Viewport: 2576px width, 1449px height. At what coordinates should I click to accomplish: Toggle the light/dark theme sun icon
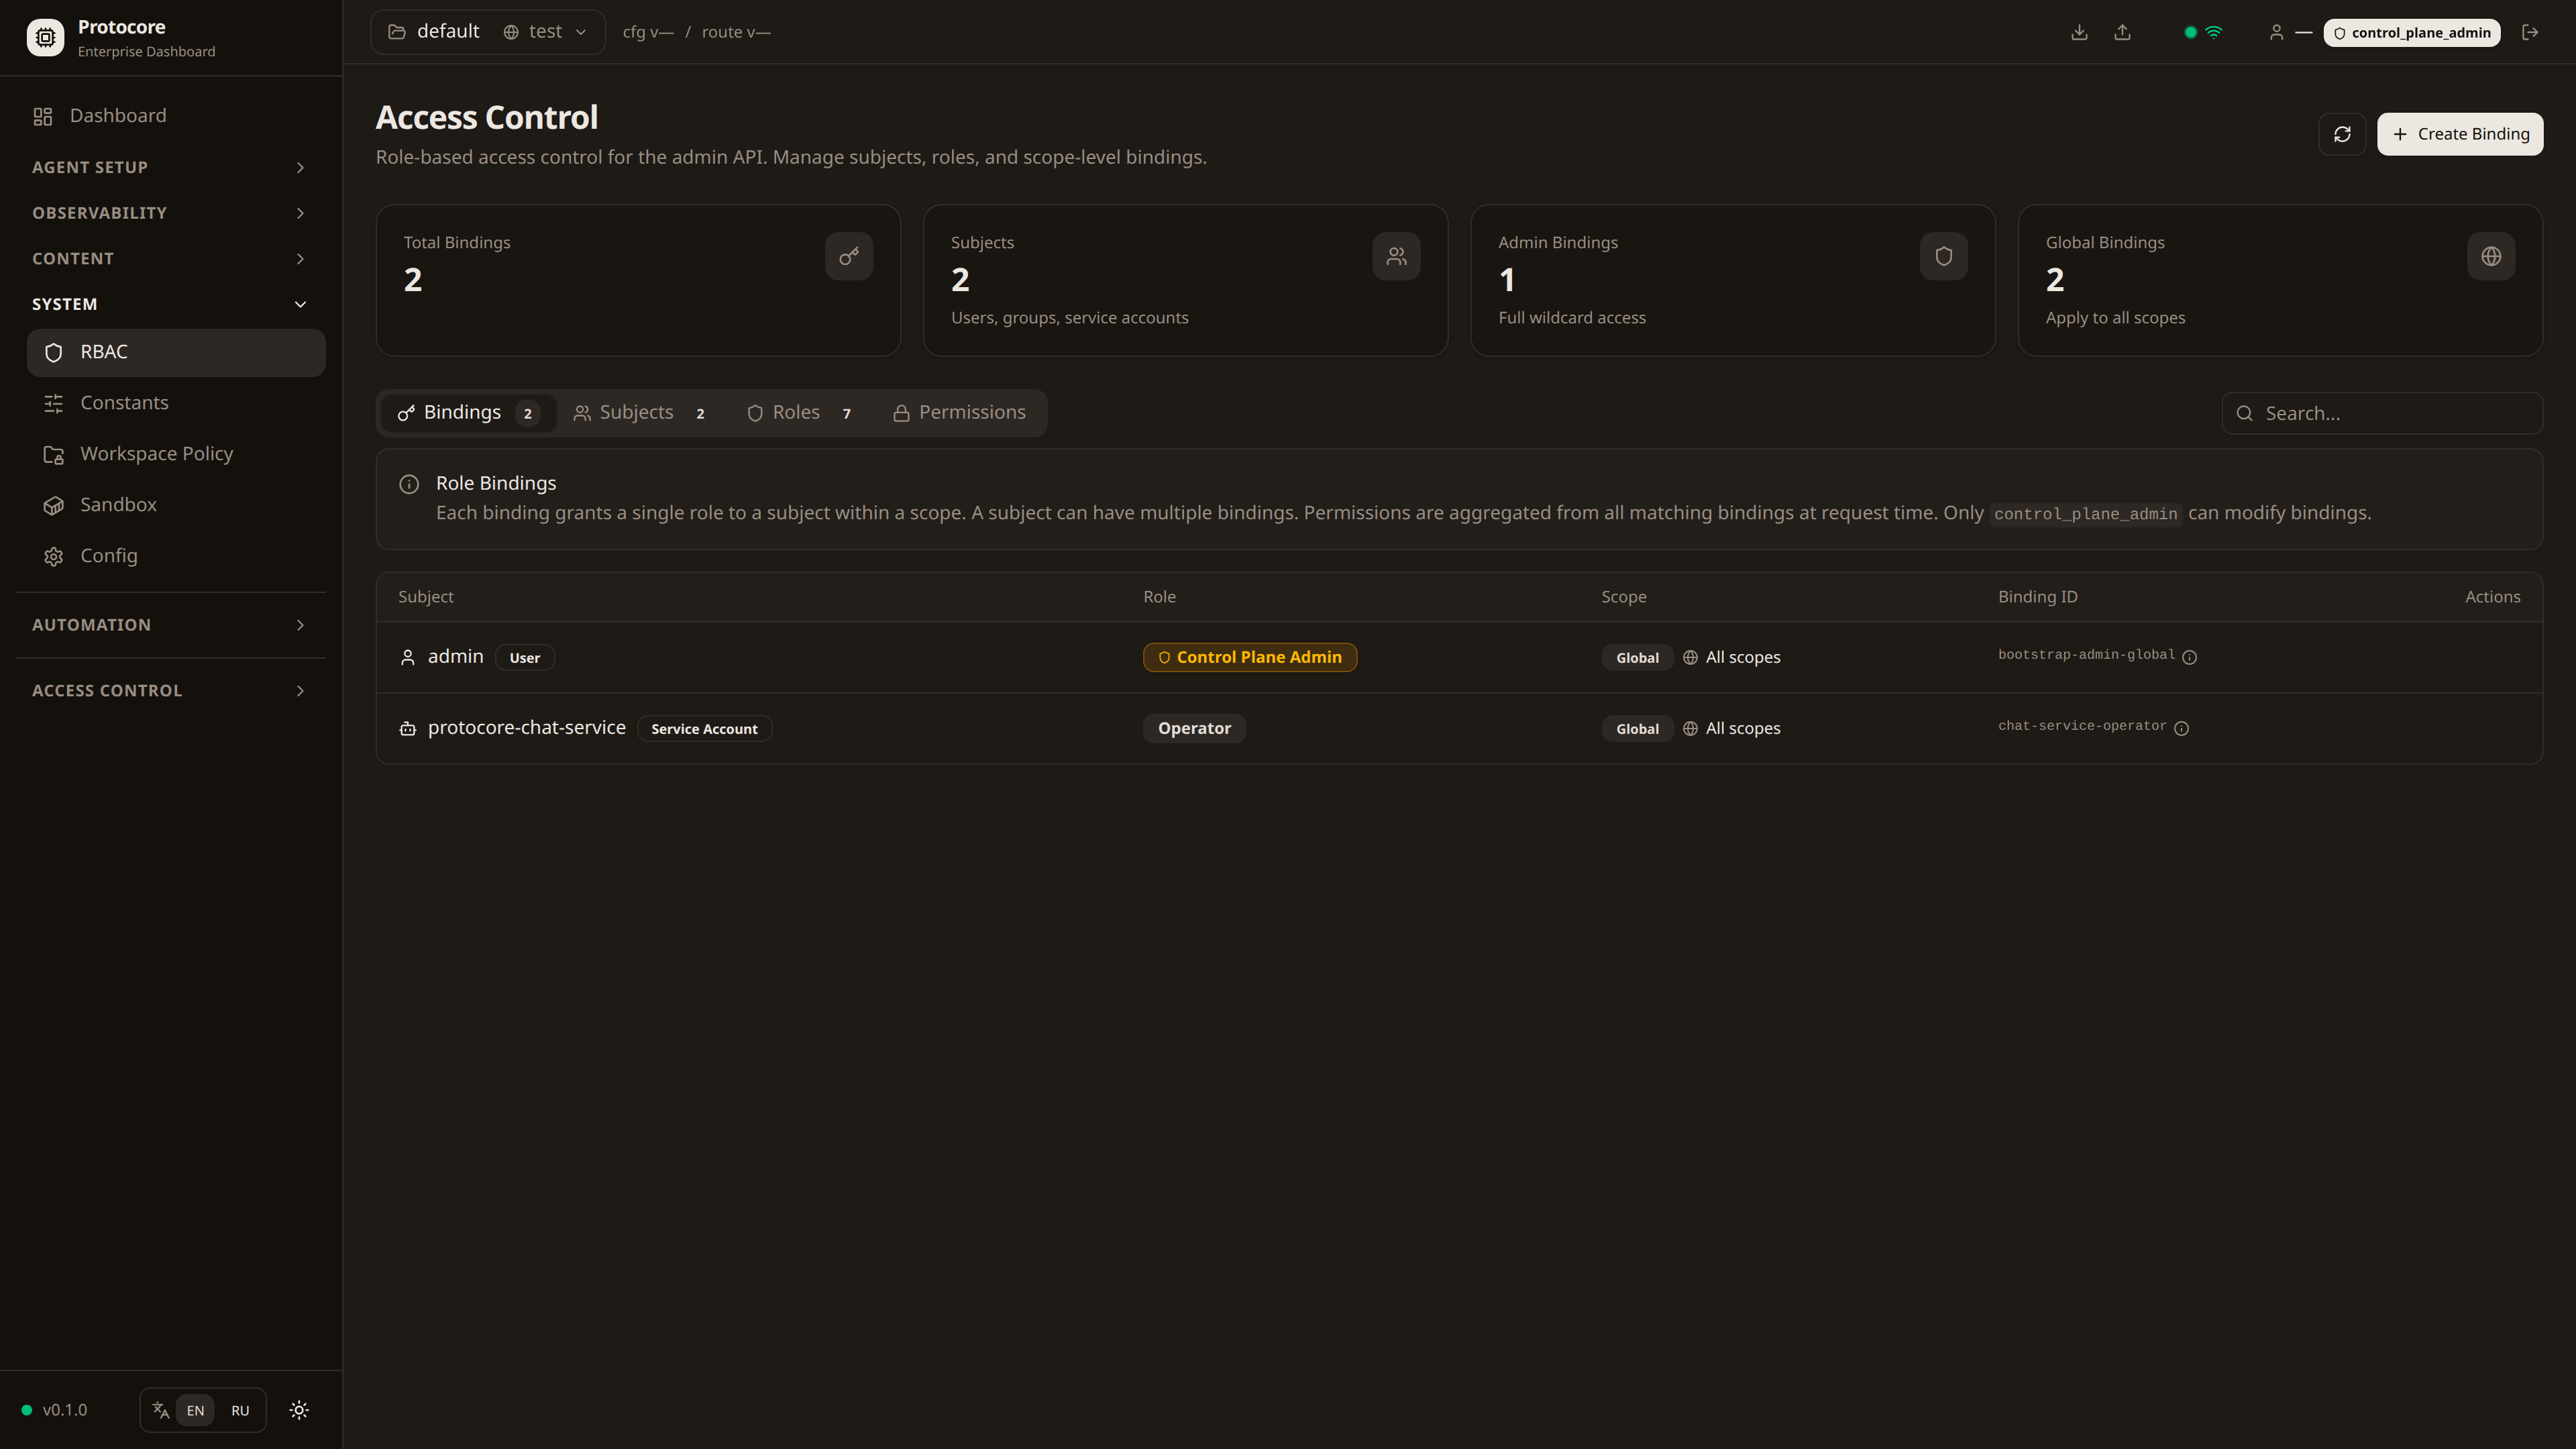pos(299,1410)
